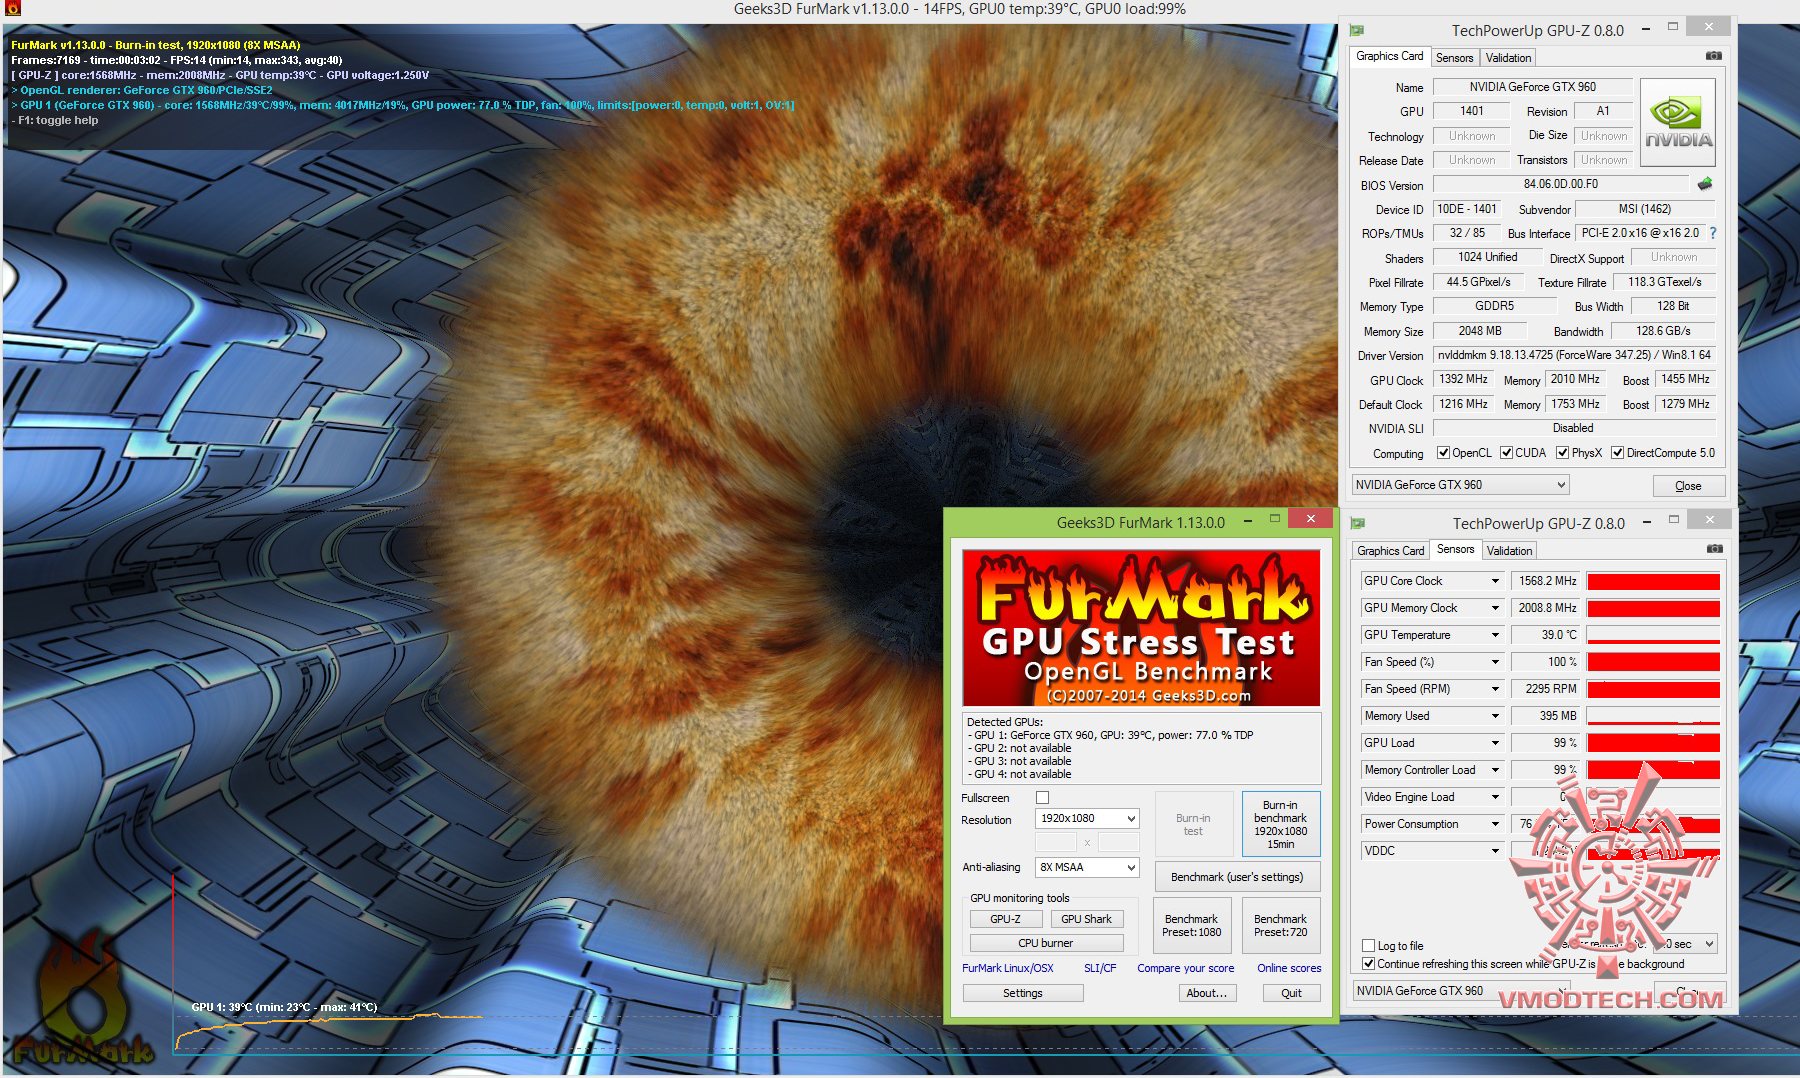This screenshot has width=1800, height=1078.
Task: Run Benchmark Preset:1080
Action: pos(1192,925)
